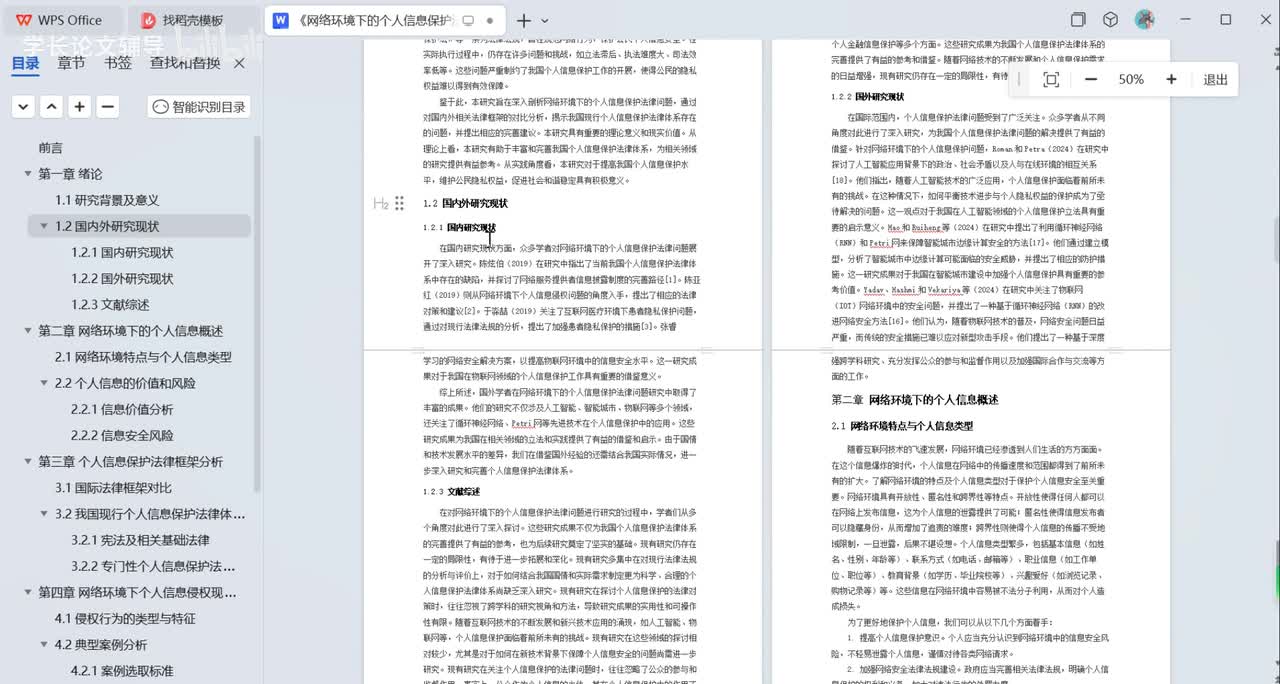This screenshot has width=1280, height=684.
Task: Click 退出 to exit the view mode
Action: click(1215, 80)
